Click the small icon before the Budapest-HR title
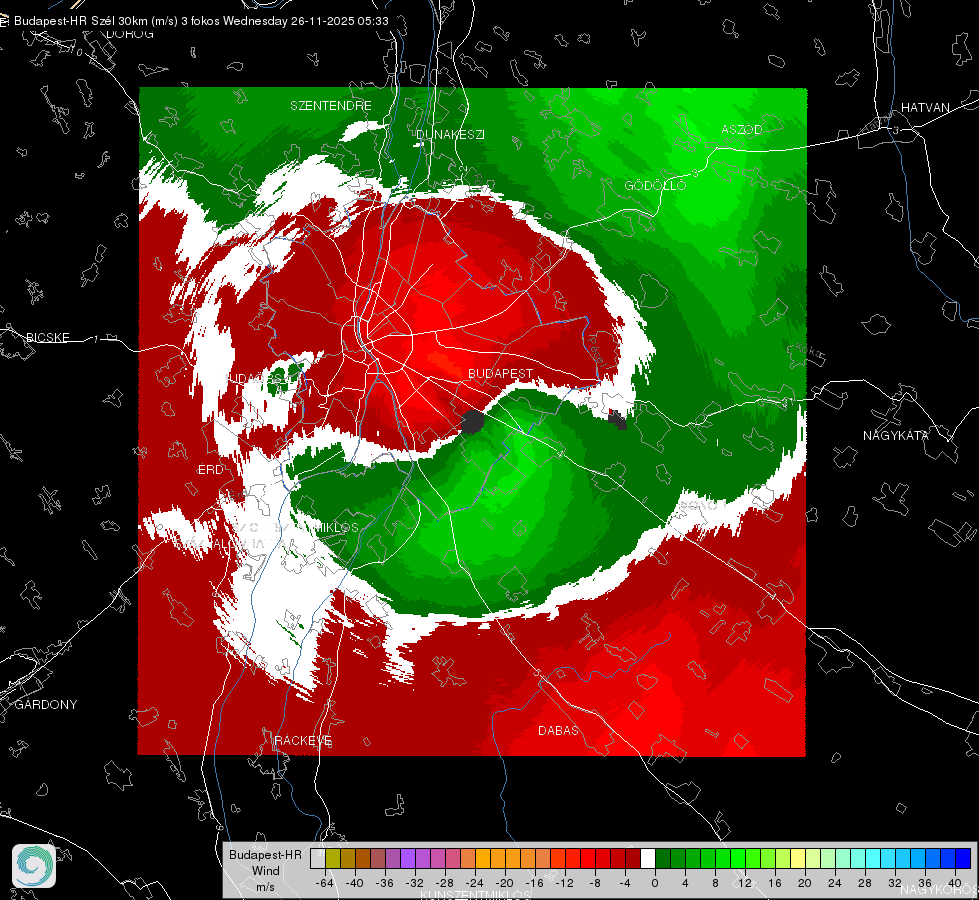The width and height of the screenshot is (979, 900). (x=4, y=21)
